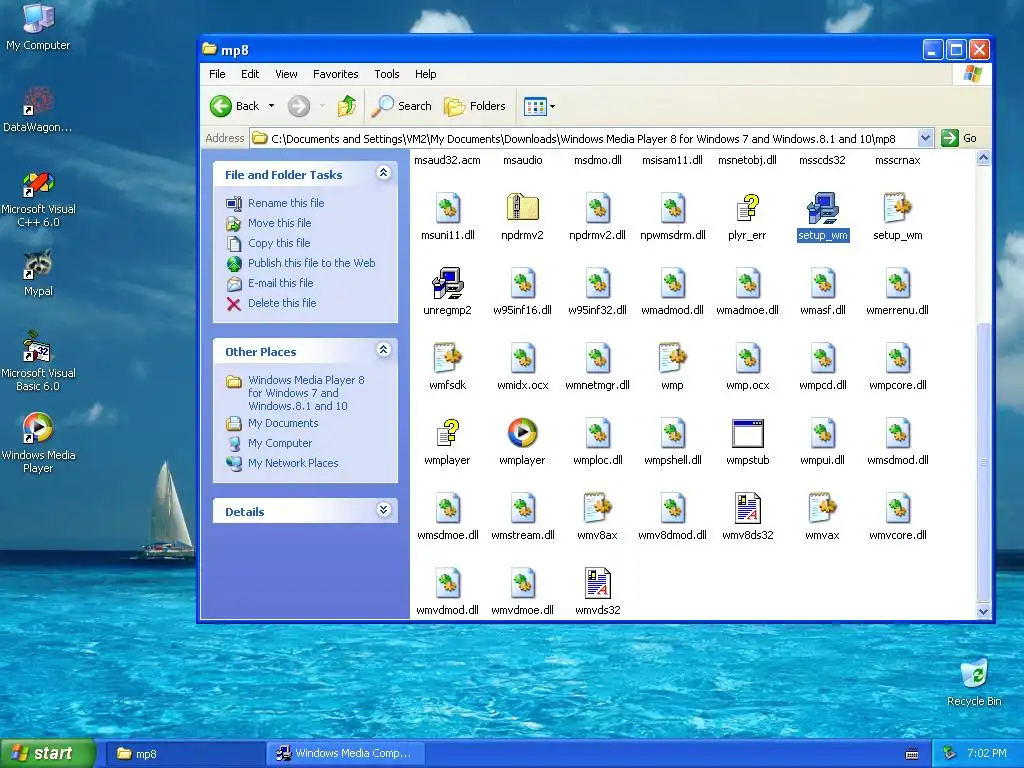Select the wmasf.dll file
Viewport: 1024px width, 768px height.
[x=823, y=292]
